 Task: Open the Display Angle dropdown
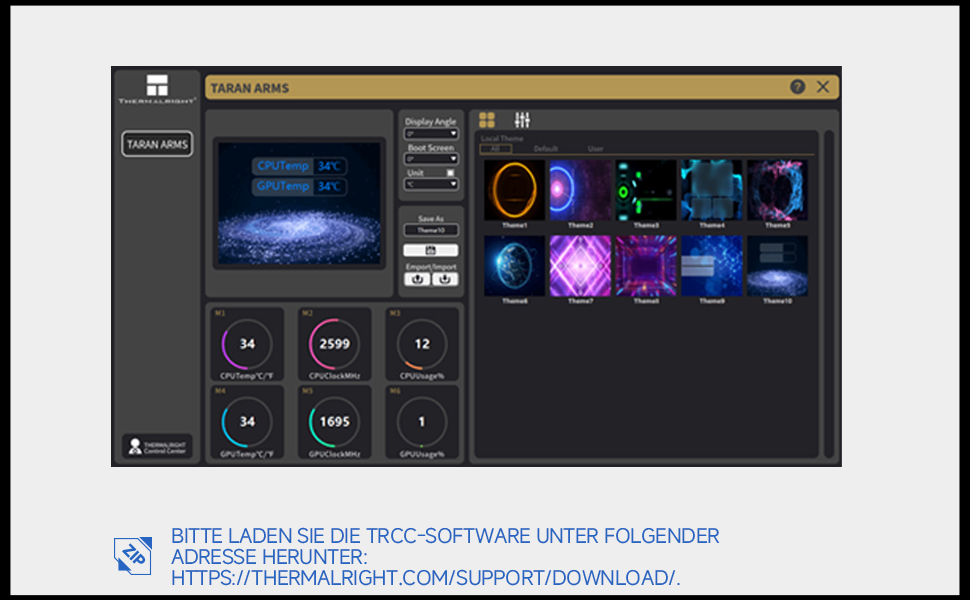point(430,132)
